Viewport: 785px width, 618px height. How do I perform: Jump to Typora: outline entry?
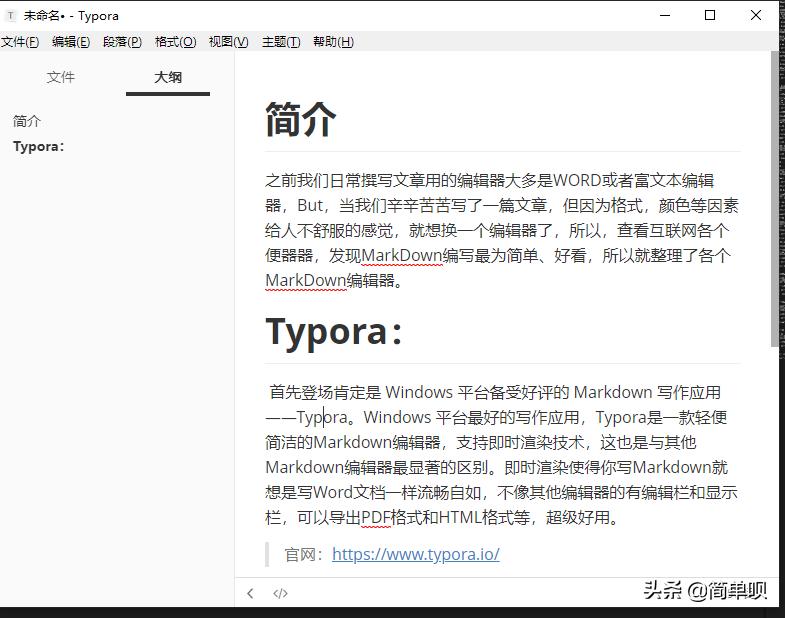tap(39, 146)
